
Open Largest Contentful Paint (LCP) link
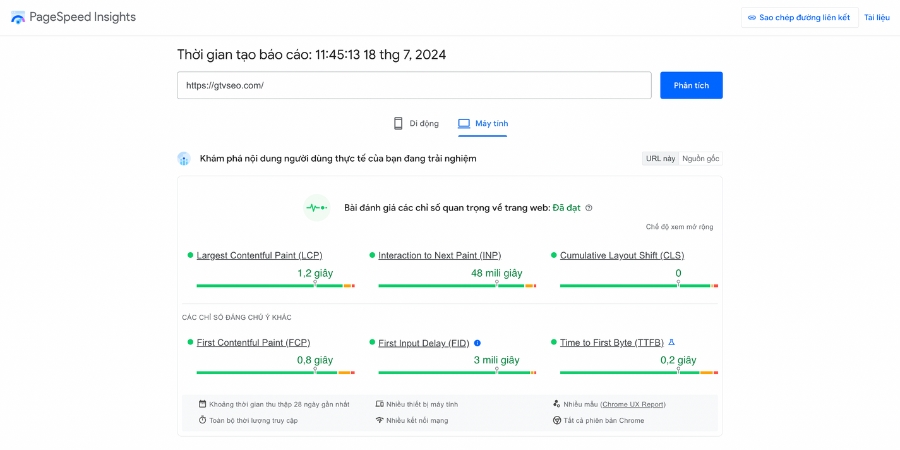tap(259, 255)
